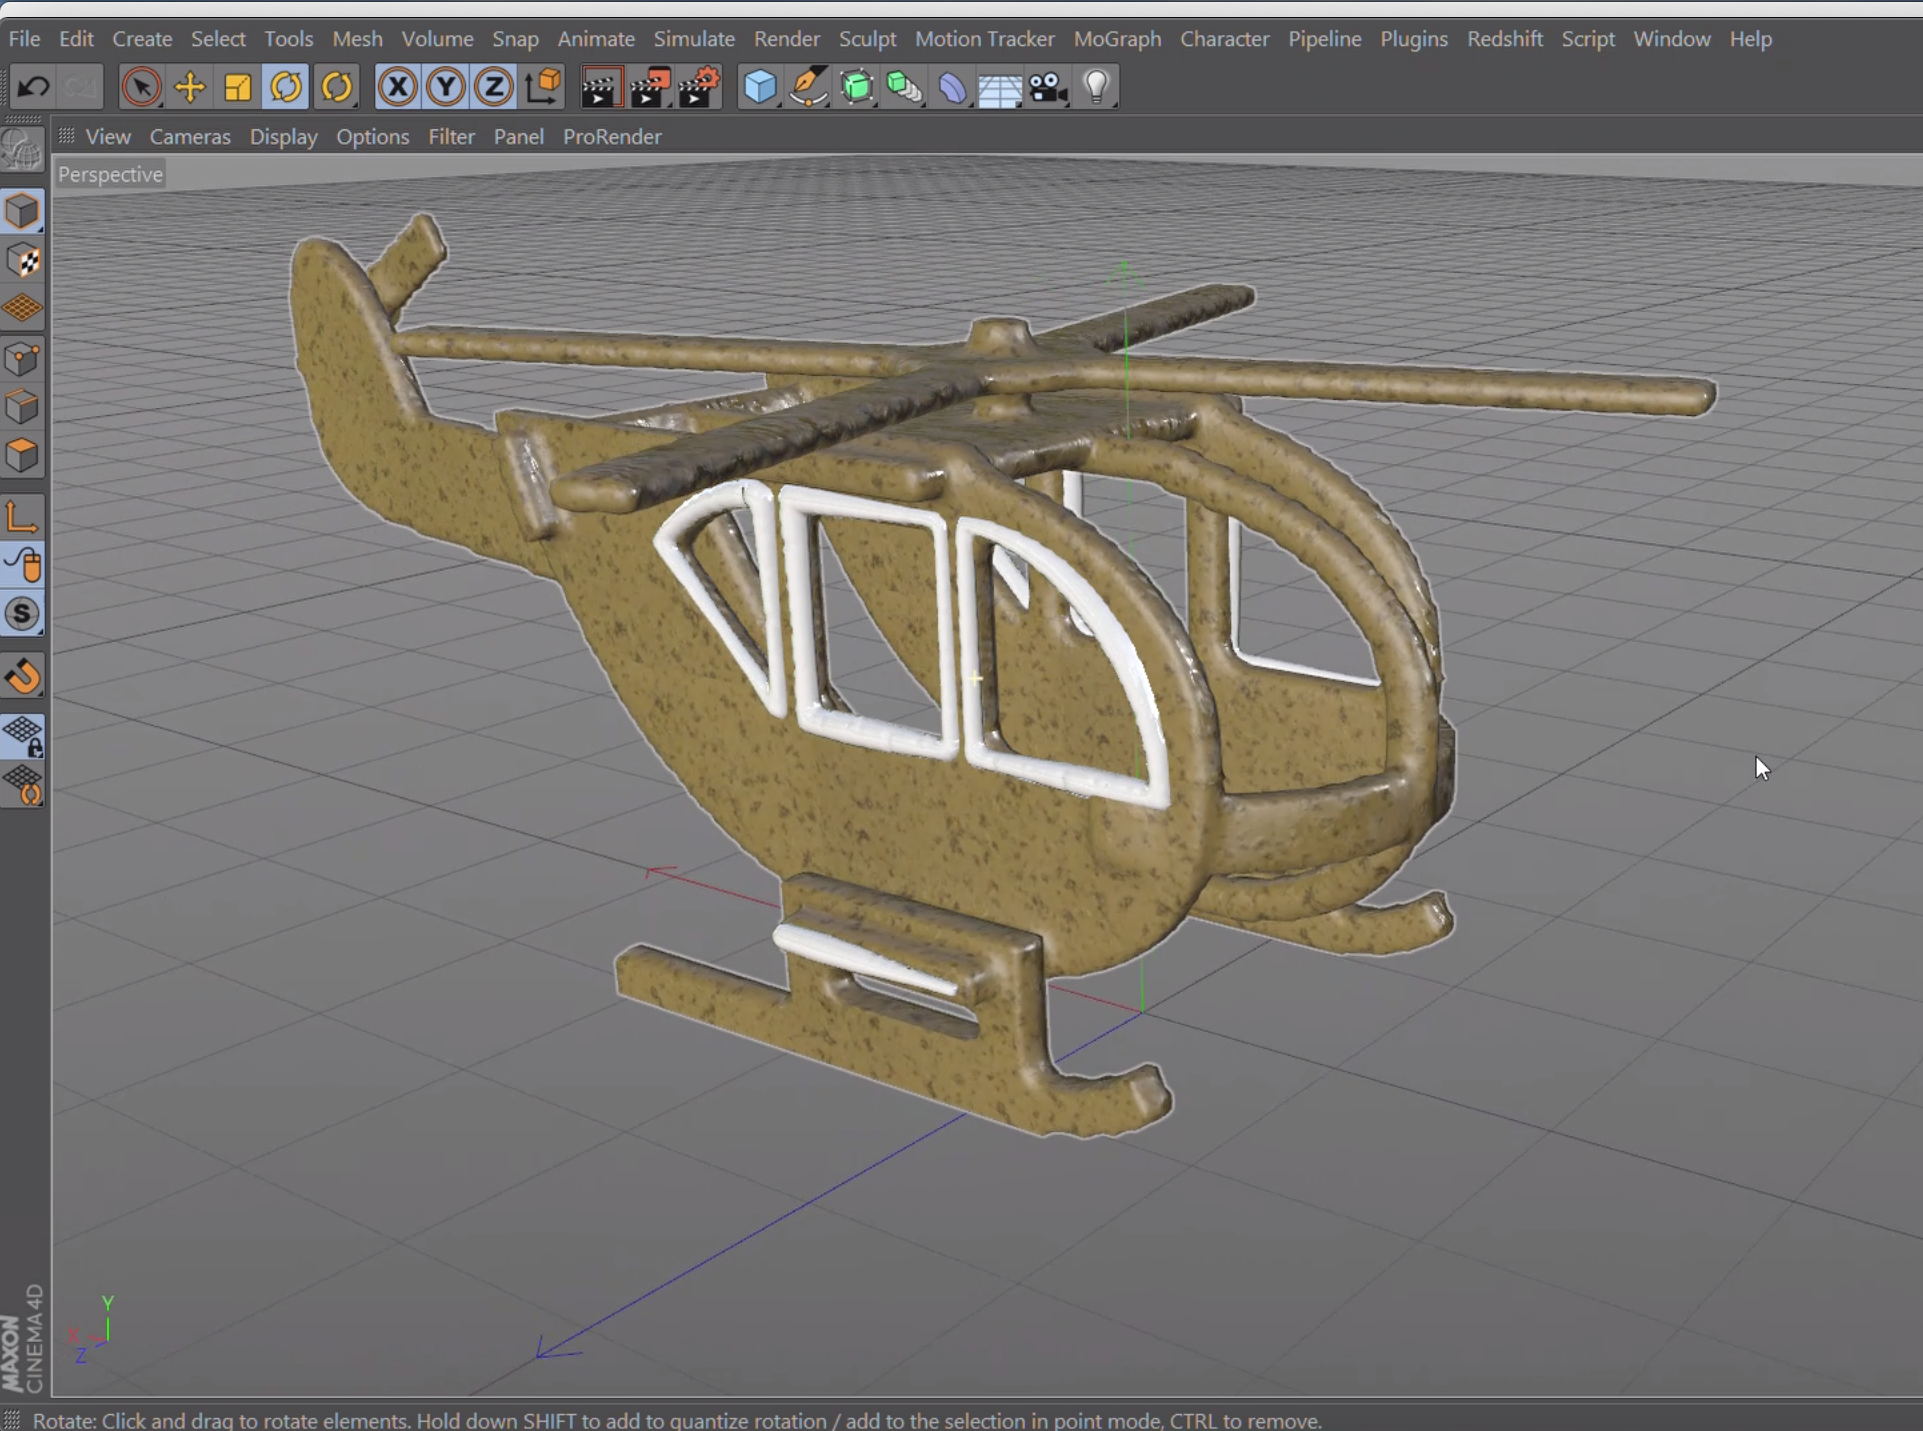The width and height of the screenshot is (1923, 1431).
Task: Click the Rotate hint text in the status bar
Action: (x=677, y=1420)
